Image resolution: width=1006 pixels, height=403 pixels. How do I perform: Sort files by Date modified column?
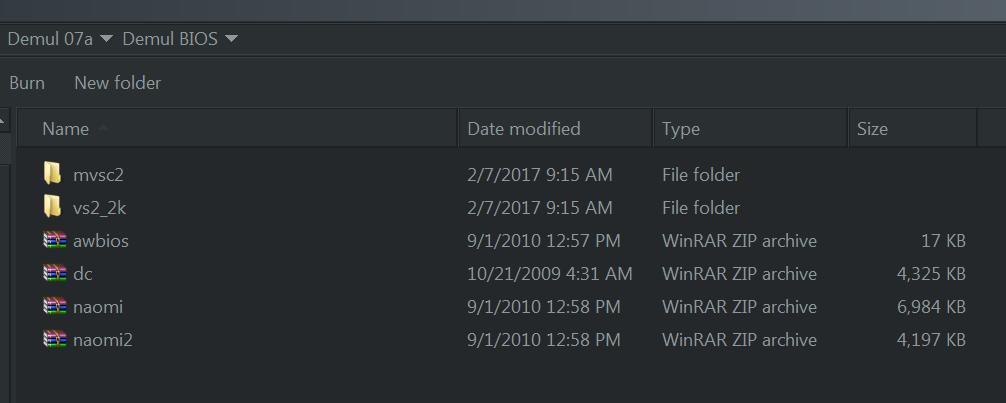pos(556,128)
